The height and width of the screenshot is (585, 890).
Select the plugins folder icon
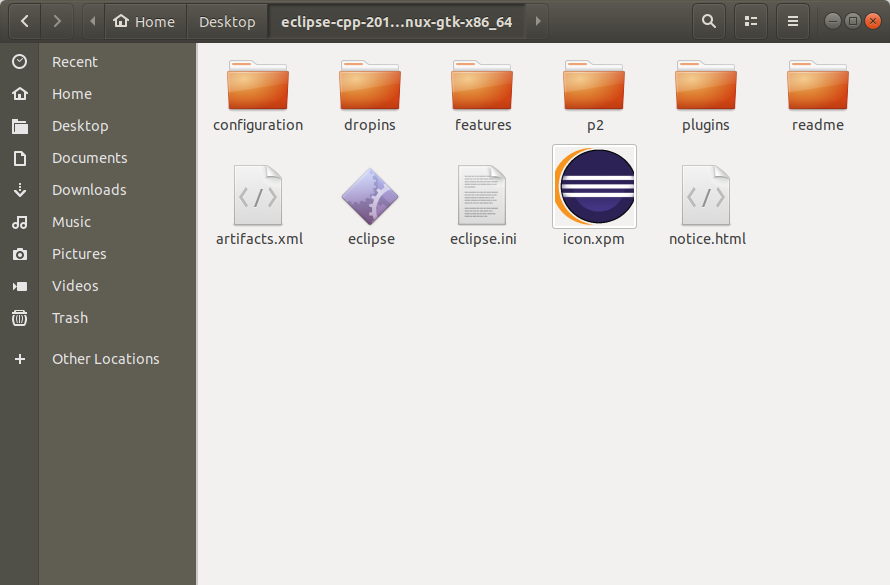(x=706, y=85)
